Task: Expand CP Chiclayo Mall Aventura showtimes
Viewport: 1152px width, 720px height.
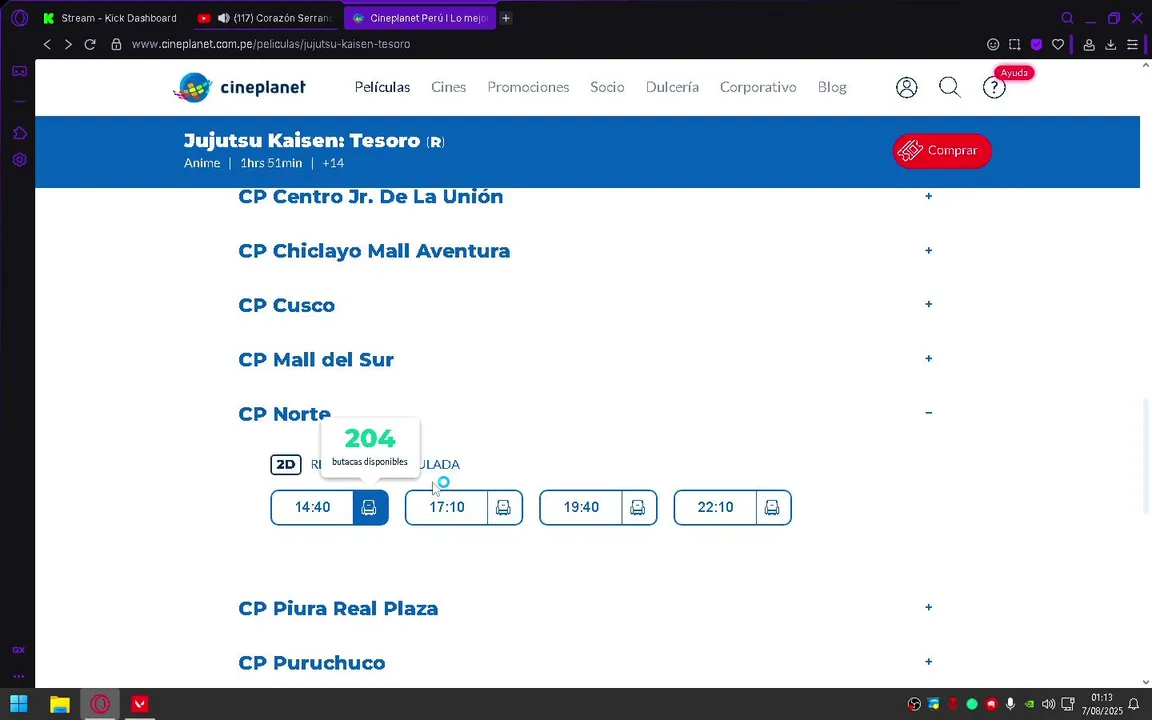Action: [x=929, y=251]
